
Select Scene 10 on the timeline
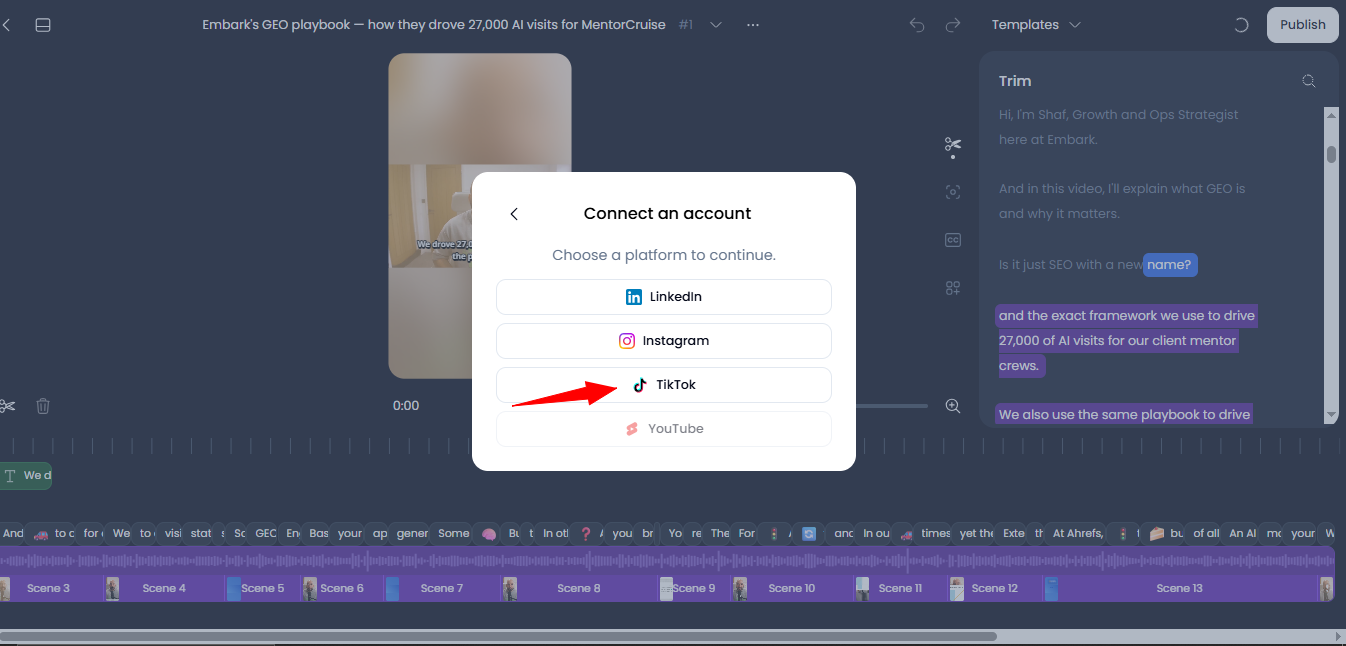(792, 588)
